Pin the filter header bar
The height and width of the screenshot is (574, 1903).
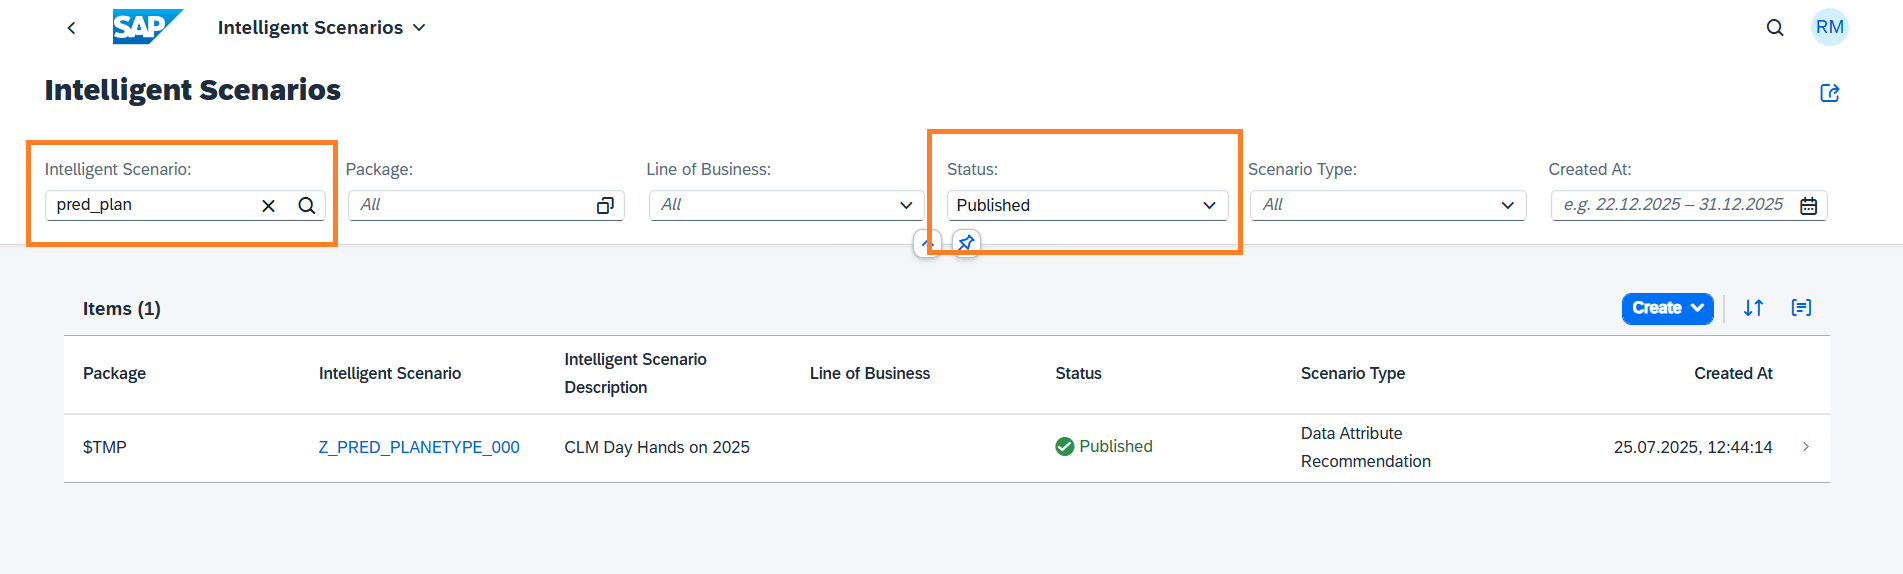[x=966, y=243]
